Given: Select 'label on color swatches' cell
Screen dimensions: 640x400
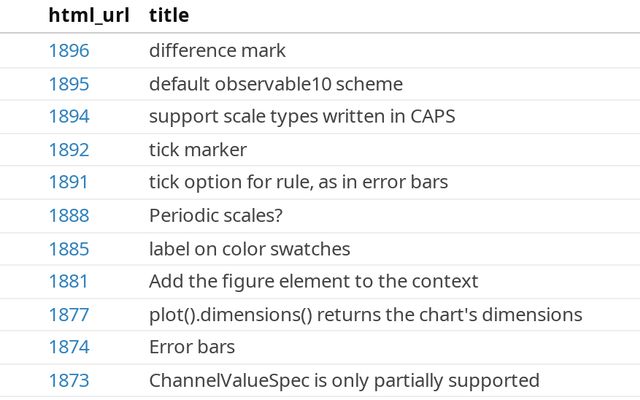Looking at the screenshot, I should (250, 249).
